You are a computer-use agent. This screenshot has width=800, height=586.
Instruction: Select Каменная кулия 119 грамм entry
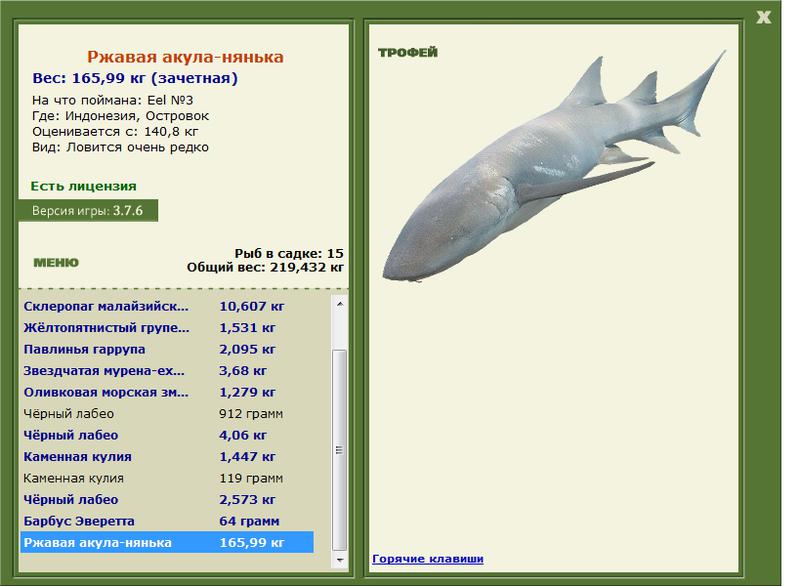(167, 478)
